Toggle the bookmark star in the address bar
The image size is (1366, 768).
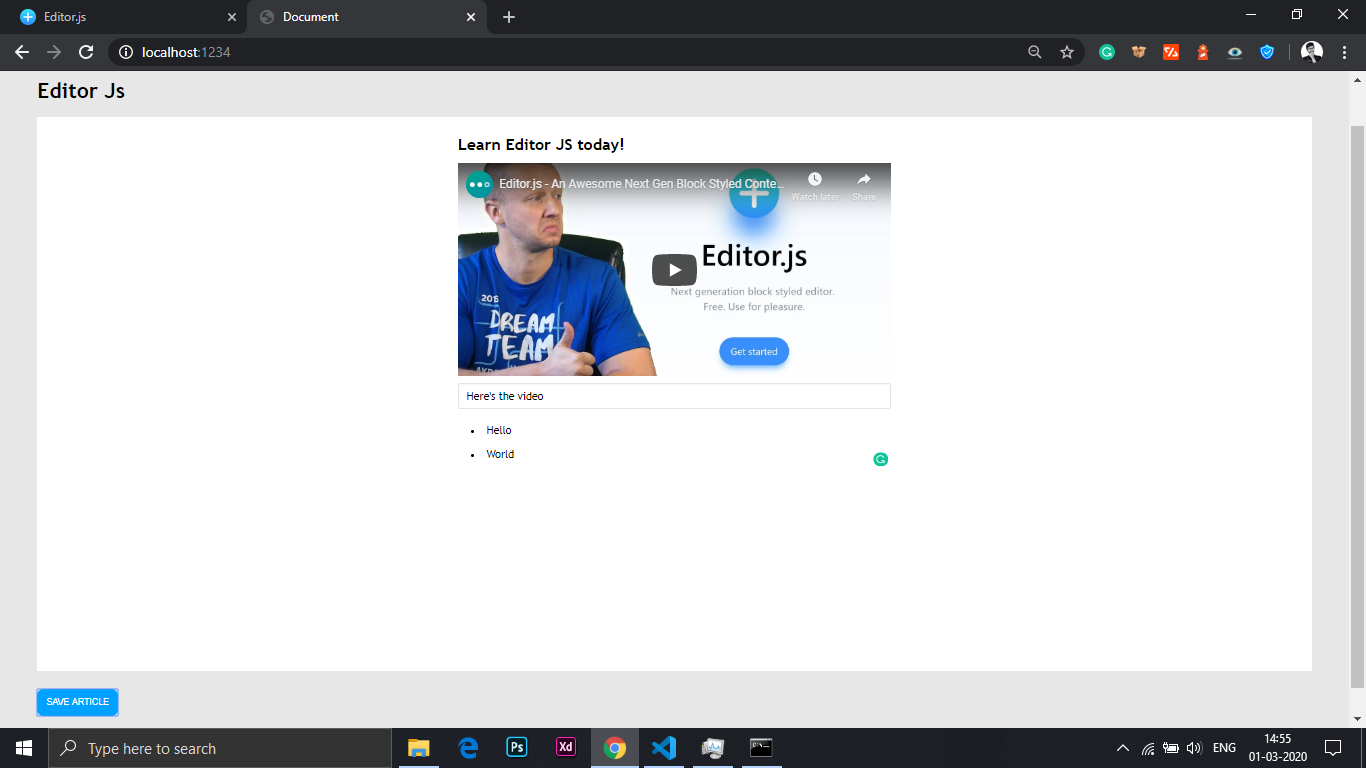[1067, 51]
